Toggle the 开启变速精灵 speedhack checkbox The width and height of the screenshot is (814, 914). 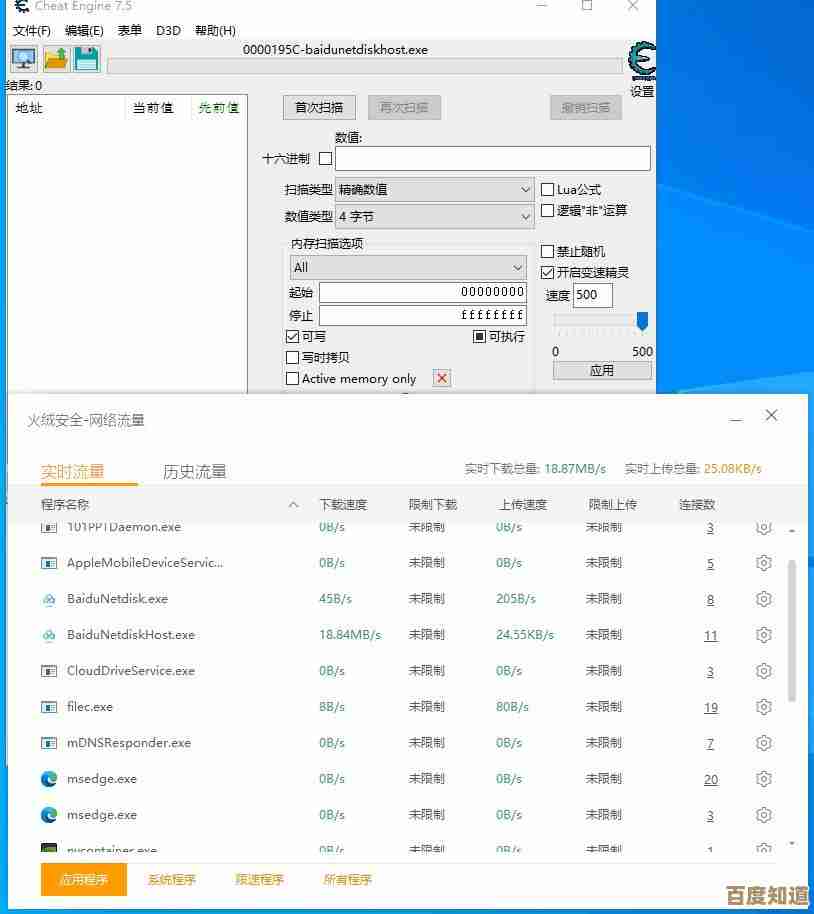point(547,272)
